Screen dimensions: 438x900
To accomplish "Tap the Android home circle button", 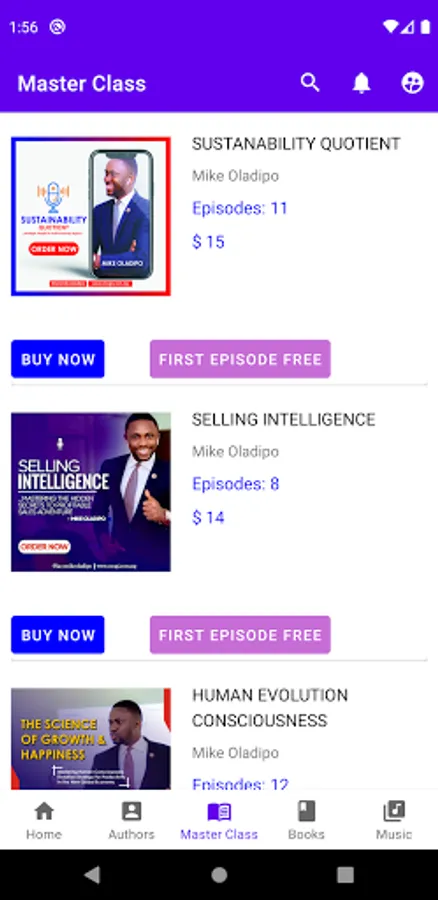I will (219, 875).
